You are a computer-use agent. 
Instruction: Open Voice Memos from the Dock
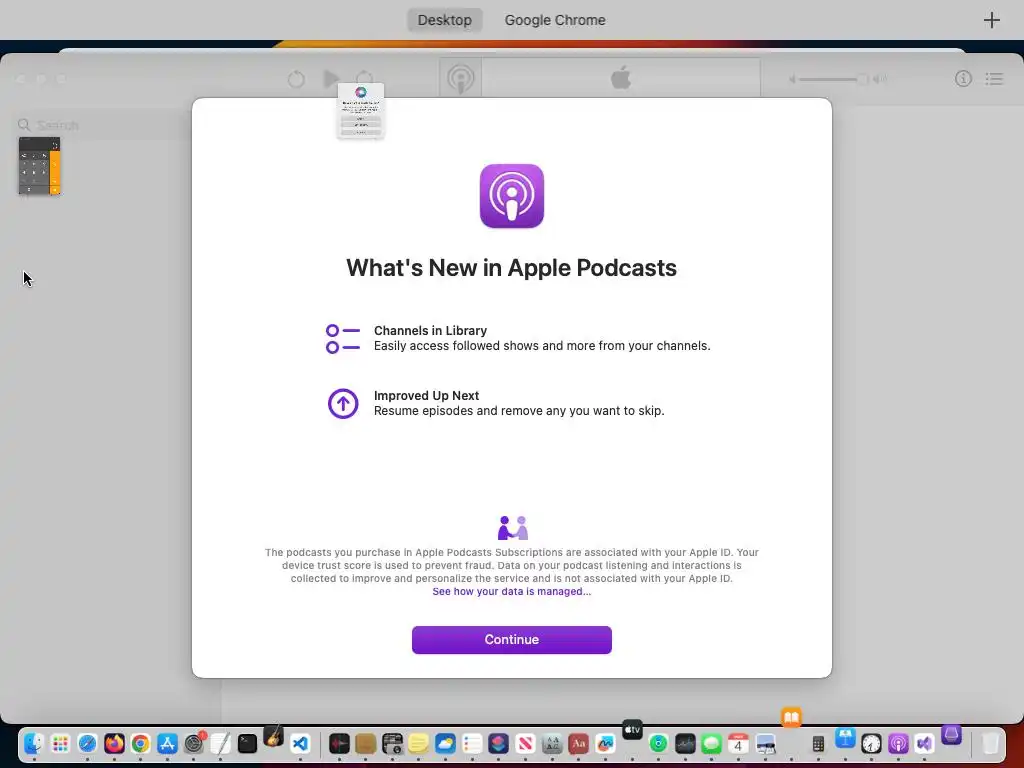[x=339, y=744]
